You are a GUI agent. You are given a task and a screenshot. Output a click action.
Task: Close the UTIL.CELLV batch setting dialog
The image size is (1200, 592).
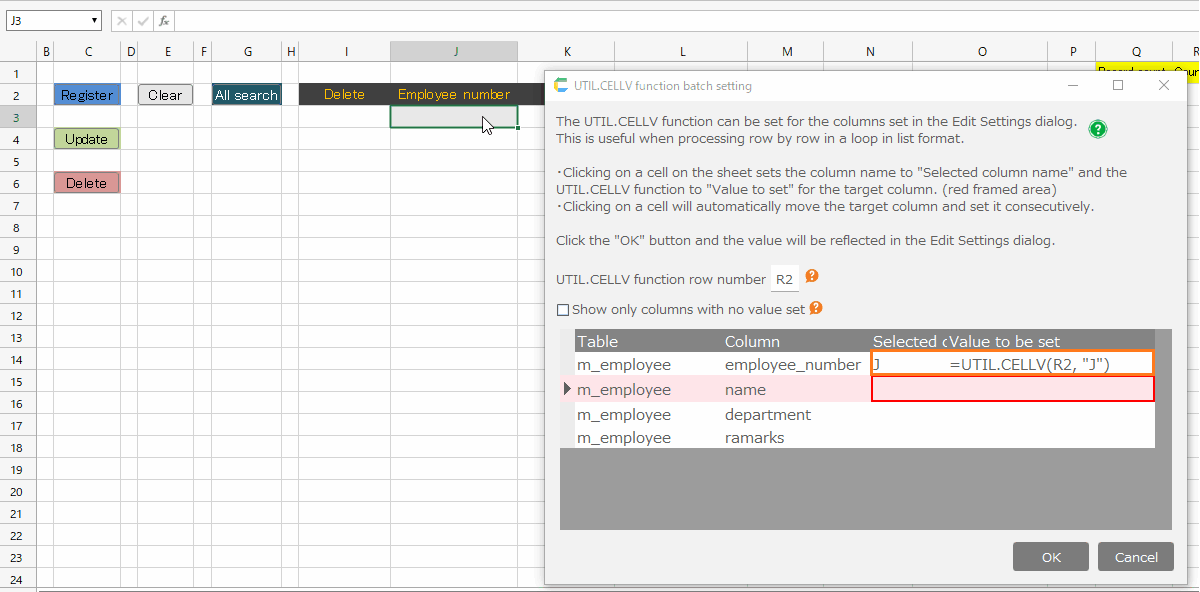pos(1163,85)
